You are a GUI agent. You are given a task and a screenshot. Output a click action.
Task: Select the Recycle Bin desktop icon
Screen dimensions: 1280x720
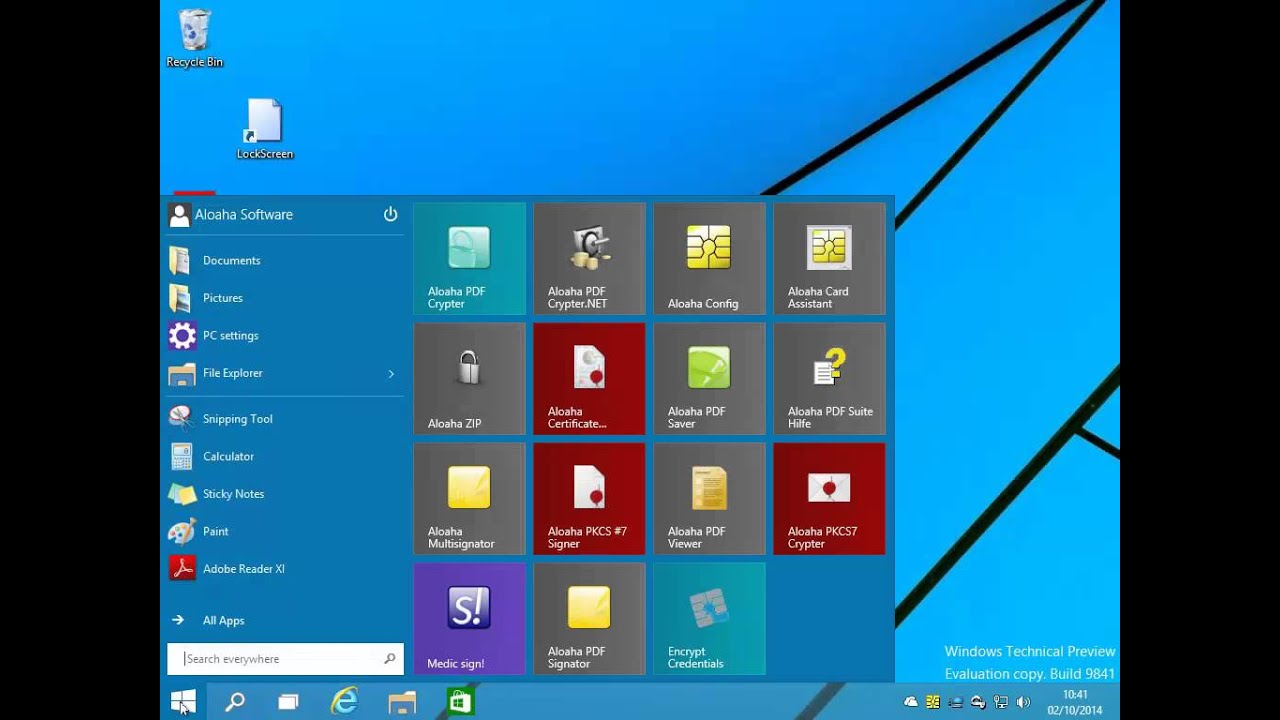194,38
